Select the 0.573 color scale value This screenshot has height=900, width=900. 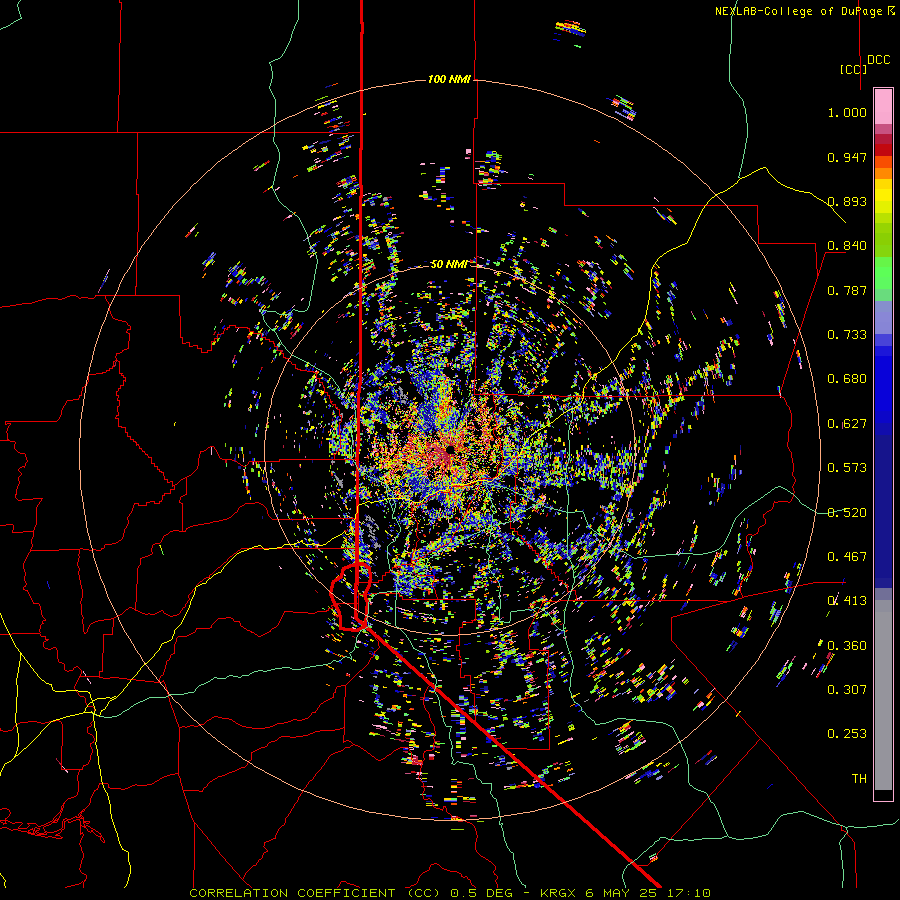[x=847, y=468]
